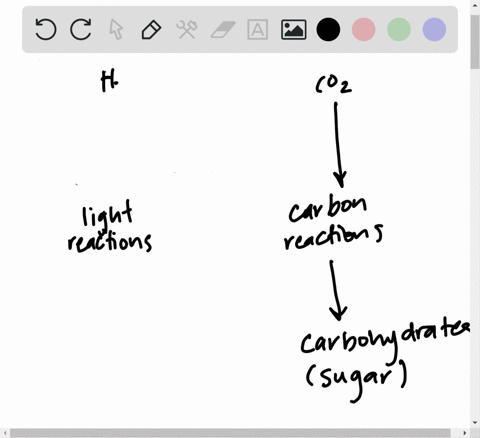Viewport: 480px width, 438px height.
Task: Select the eraser tool
Action: [x=223, y=30]
